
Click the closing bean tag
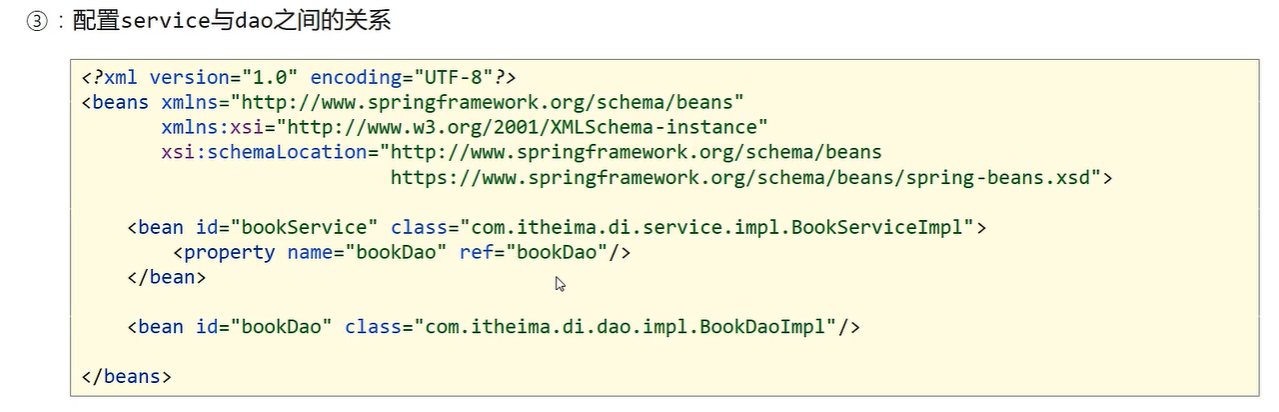166,277
